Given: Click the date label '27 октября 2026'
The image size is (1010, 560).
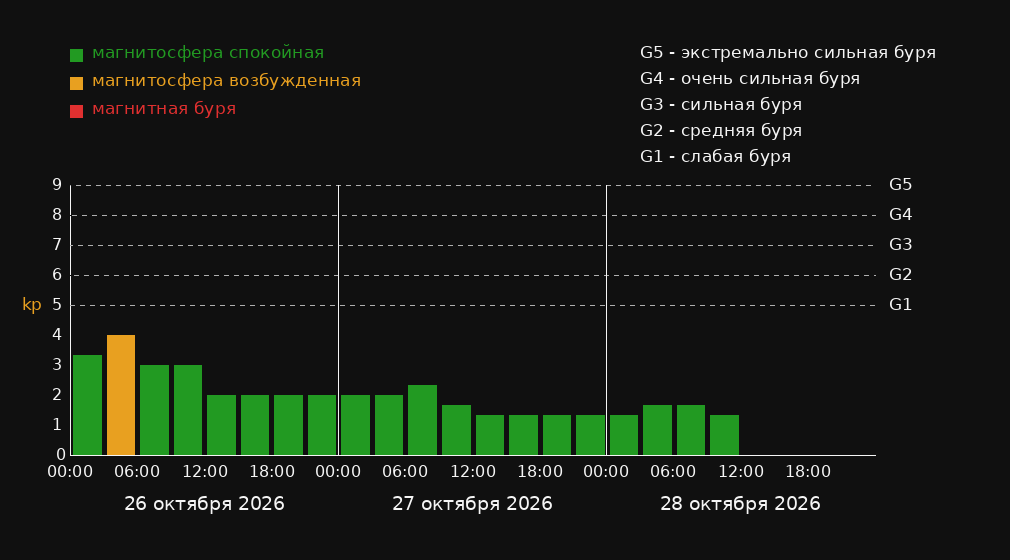Looking at the screenshot, I should tap(472, 504).
